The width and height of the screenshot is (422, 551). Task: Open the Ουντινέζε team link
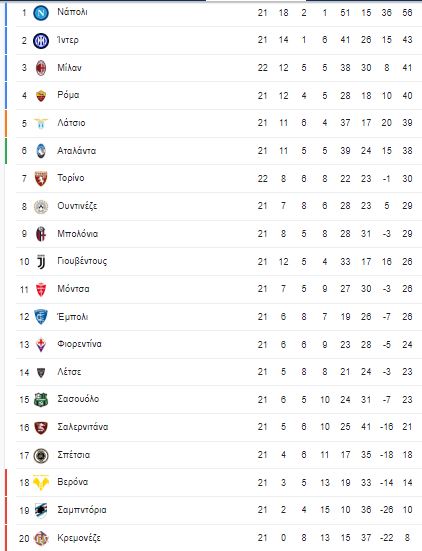click(77, 206)
